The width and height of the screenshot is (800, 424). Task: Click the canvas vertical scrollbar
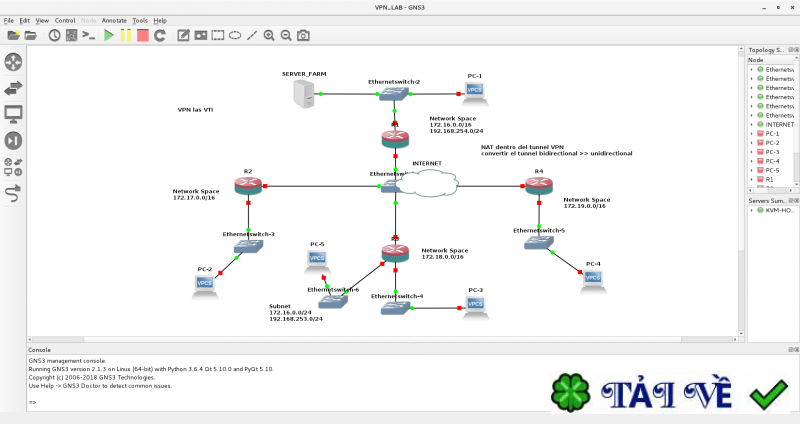click(x=741, y=191)
